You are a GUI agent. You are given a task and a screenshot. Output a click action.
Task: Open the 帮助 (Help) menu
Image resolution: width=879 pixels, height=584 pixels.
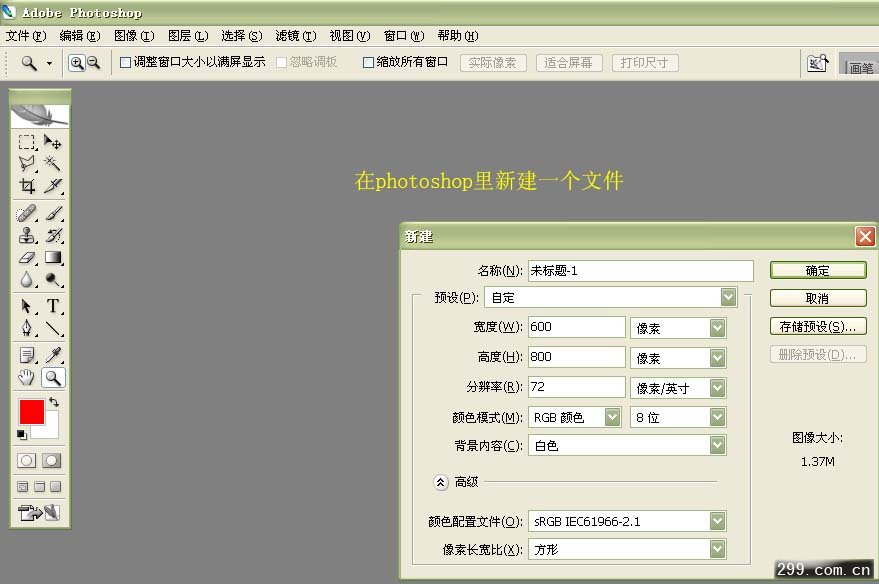pyautogui.click(x=457, y=36)
